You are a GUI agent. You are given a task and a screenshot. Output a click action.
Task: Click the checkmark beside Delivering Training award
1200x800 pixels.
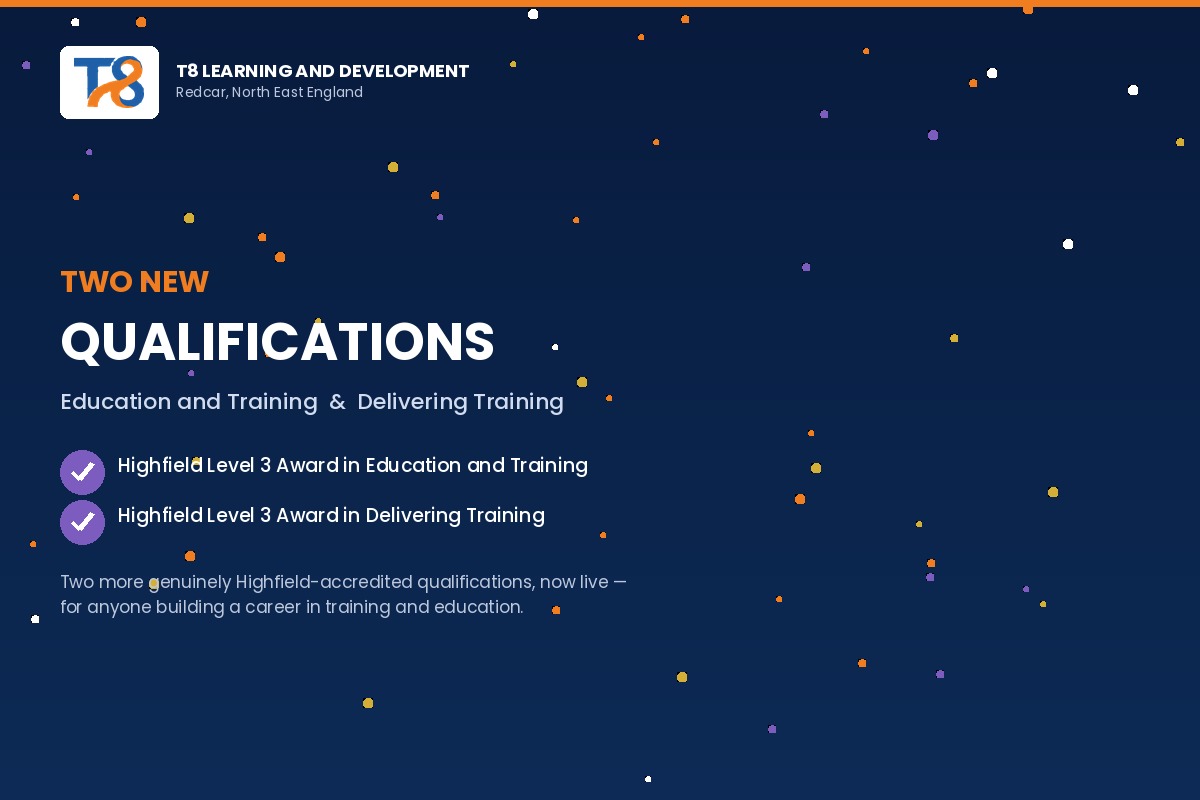click(82, 522)
